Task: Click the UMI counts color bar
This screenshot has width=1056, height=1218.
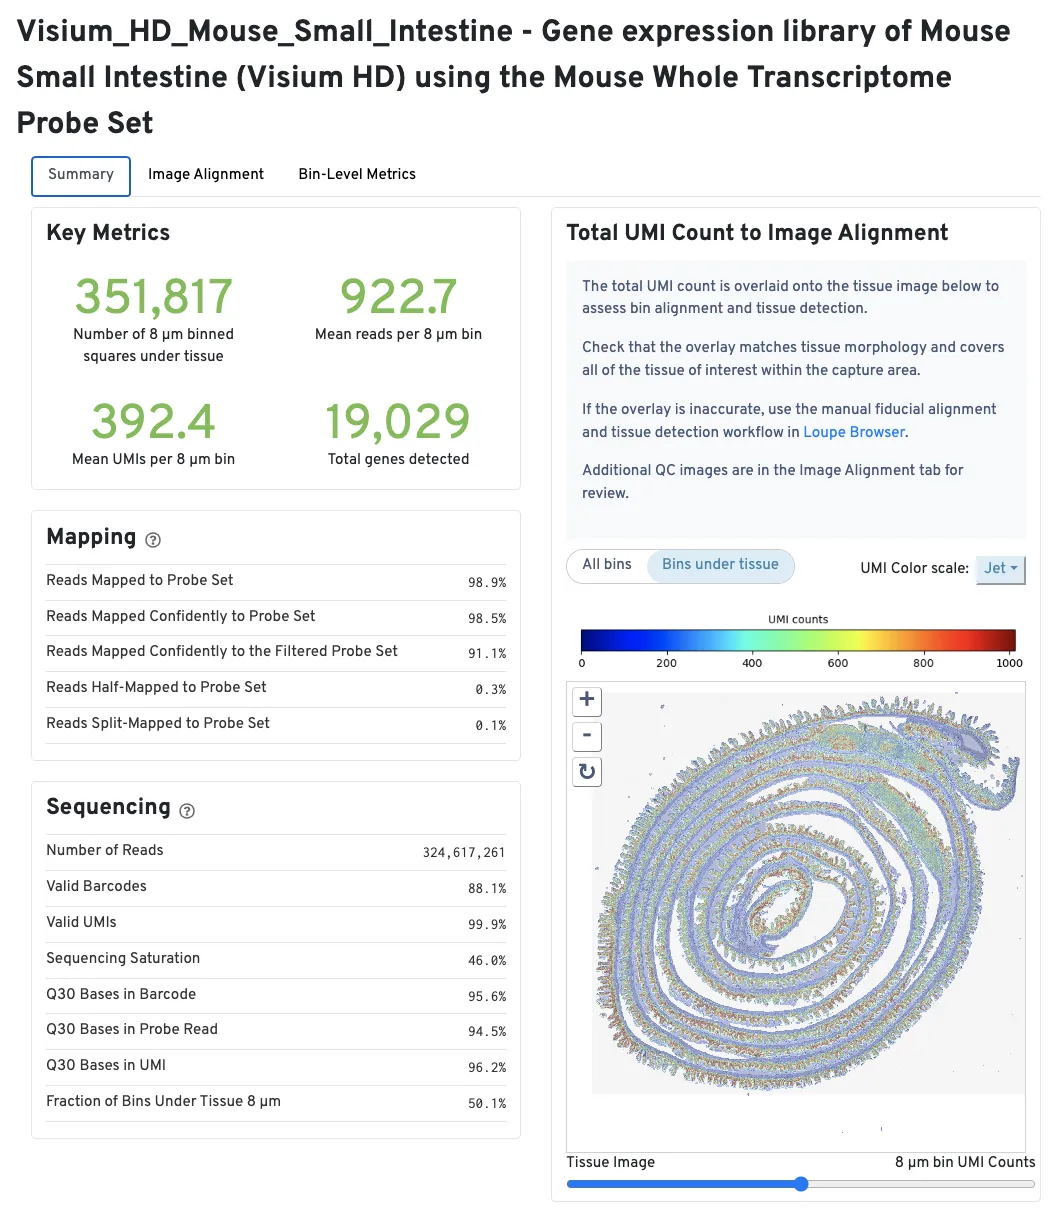Action: [x=798, y=640]
